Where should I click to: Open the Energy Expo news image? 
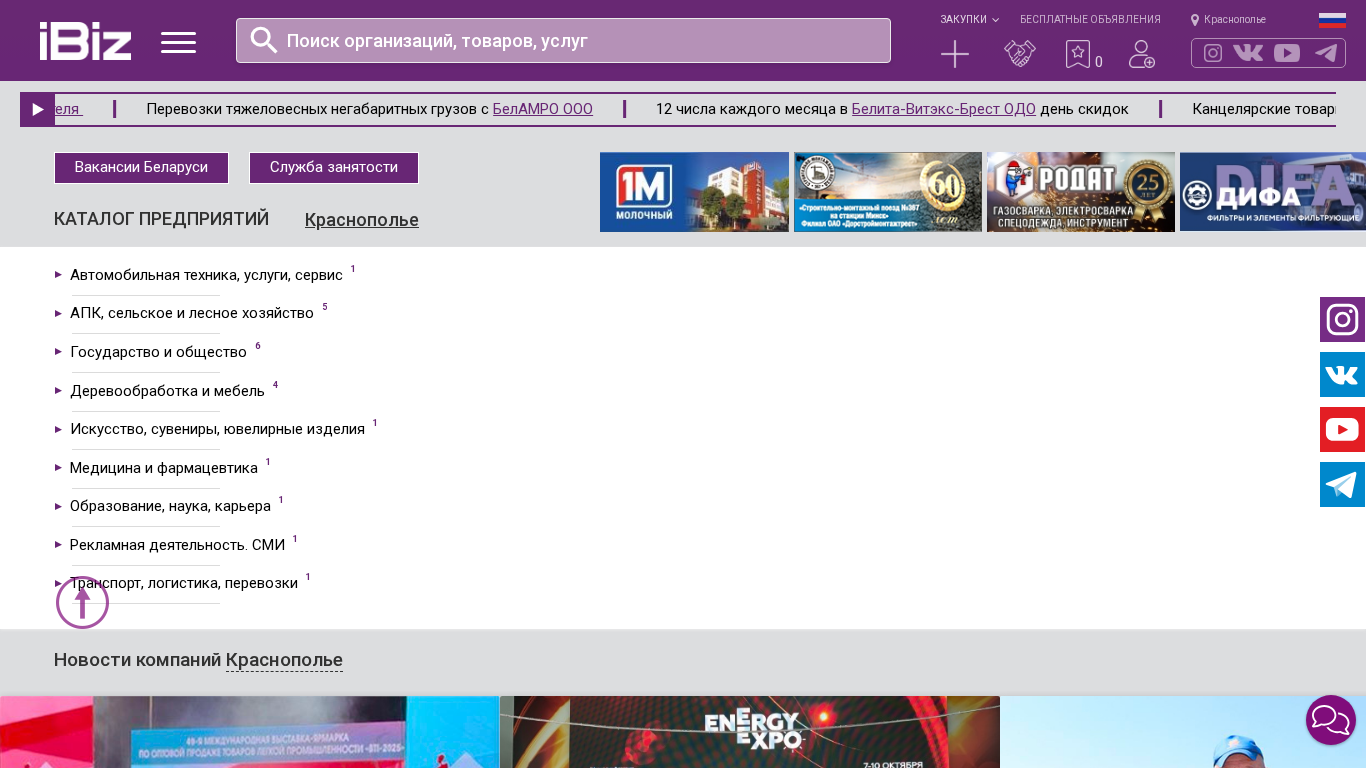coord(750,732)
